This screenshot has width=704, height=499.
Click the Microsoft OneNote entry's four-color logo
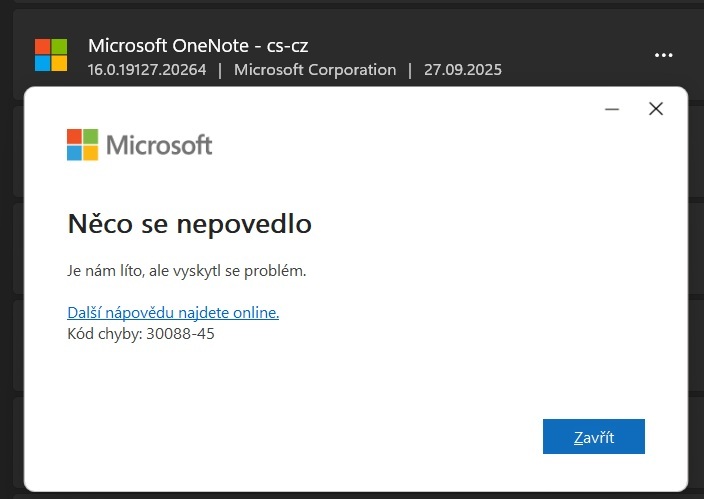click(x=51, y=55)
